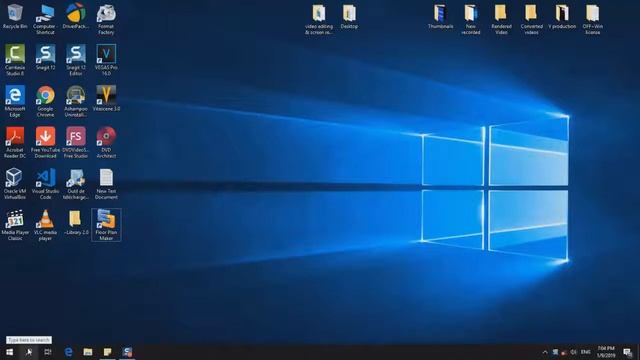This screenshot has height=360, width=640.
Task: Open the Ashampoo Uninstaller shortcut
Action: tap(76, 101)
